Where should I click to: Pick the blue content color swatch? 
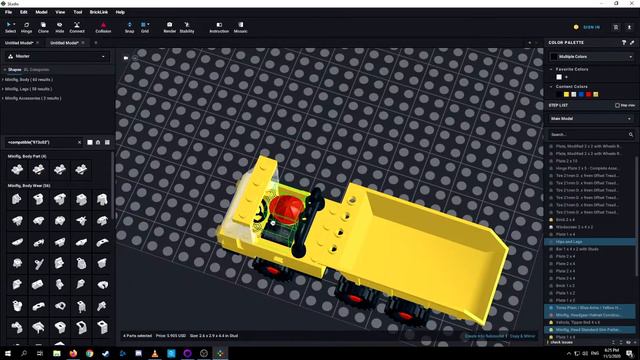pos(581,95)
